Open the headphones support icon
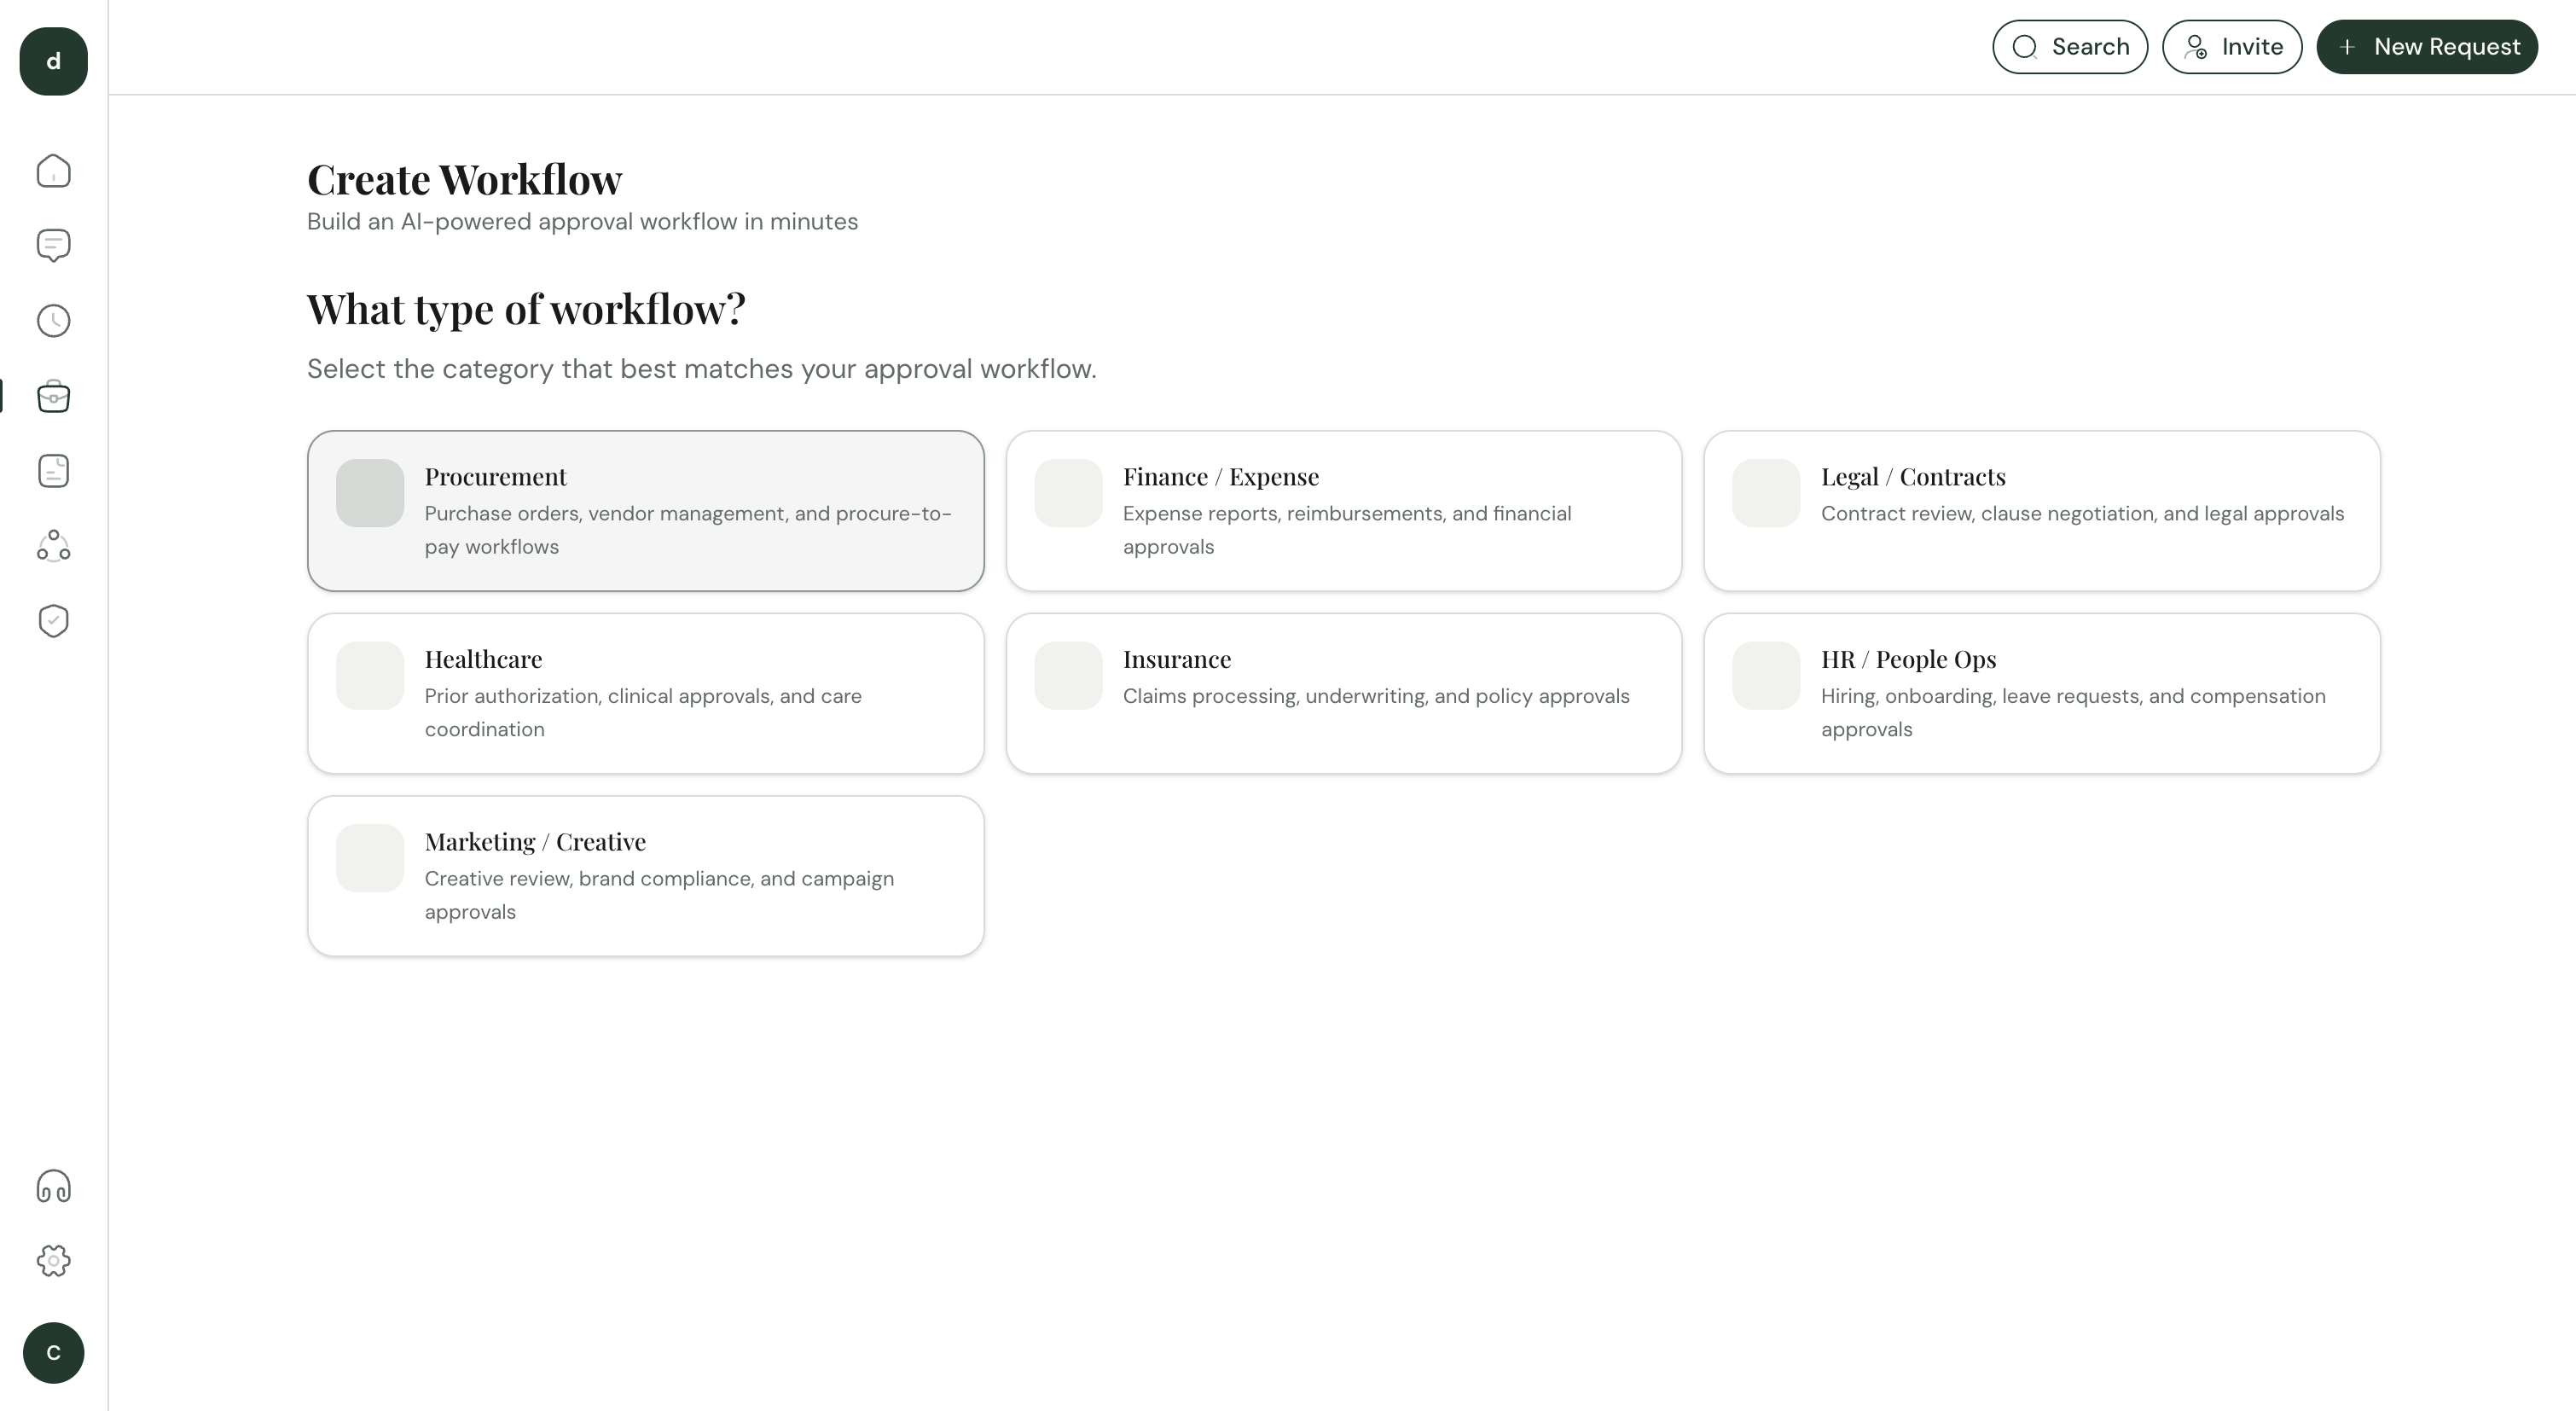 coord(53,1187)
